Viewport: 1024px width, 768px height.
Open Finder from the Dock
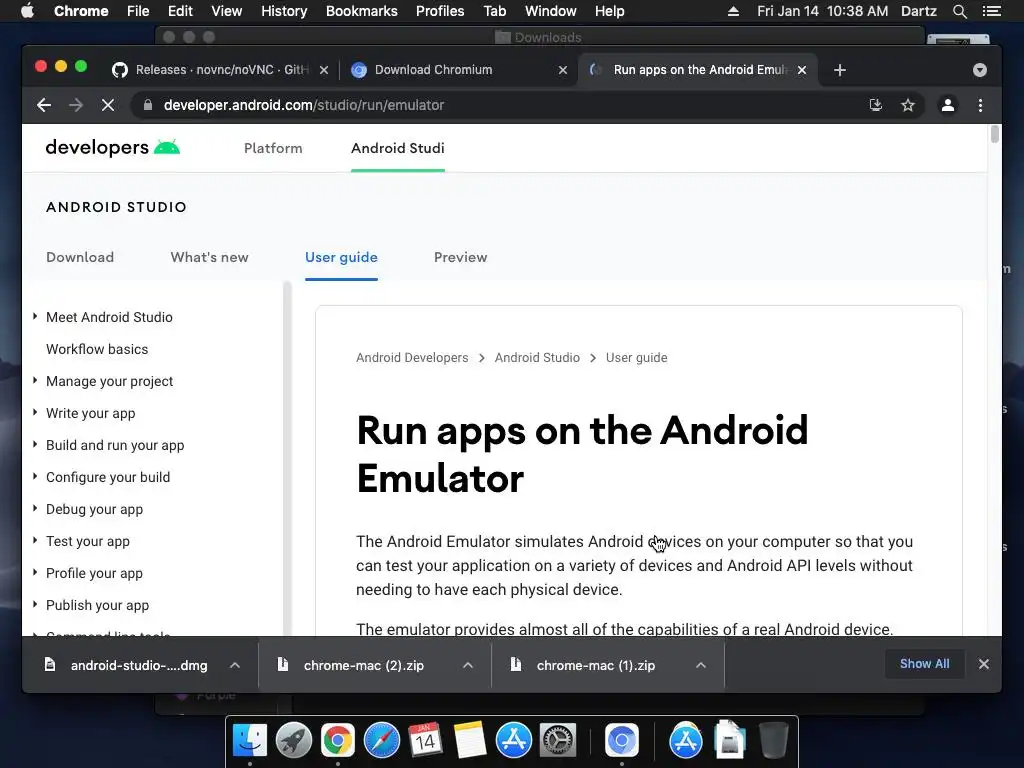(249, 741)
